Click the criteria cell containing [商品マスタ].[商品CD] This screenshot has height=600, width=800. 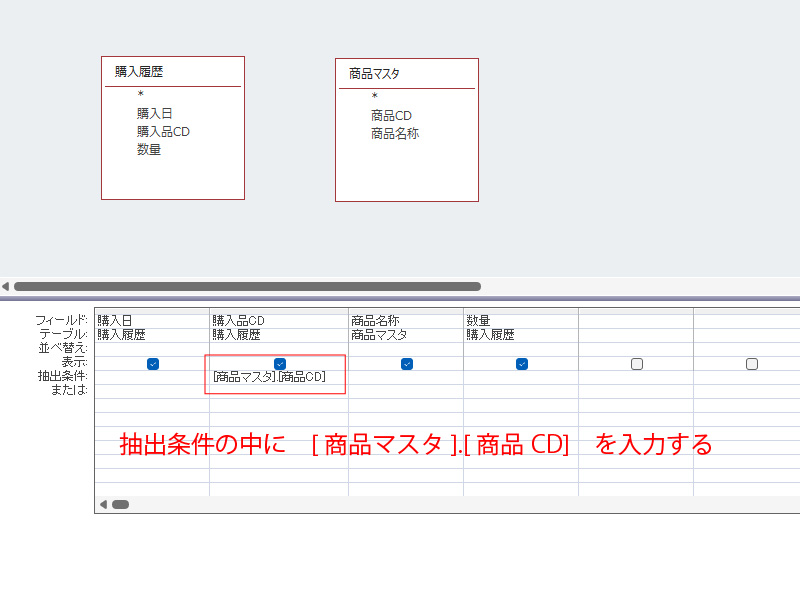(x=270, y=377)
